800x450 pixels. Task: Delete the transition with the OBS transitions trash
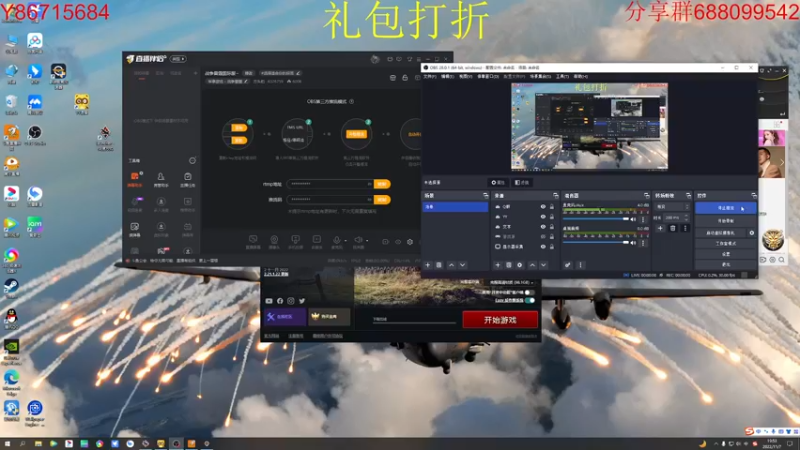click(x=672, y=229)
